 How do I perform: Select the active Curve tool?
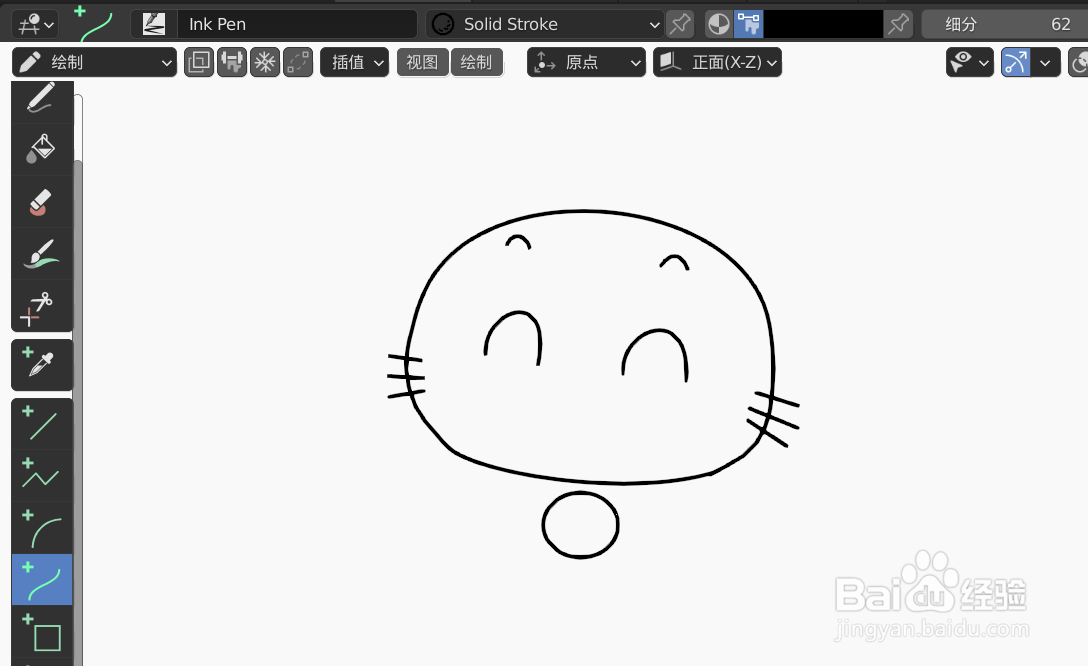click(x=42, y=580)
